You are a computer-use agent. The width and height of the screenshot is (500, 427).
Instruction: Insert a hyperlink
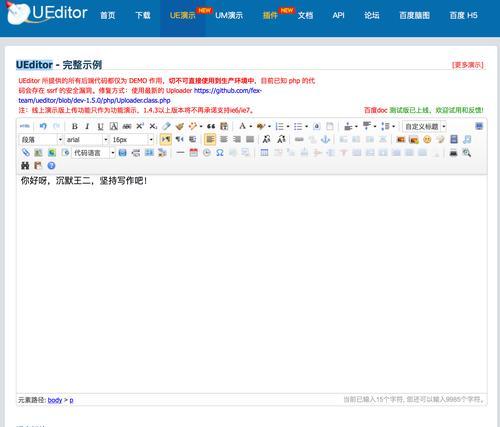pyautogui.click(x=299, y=139)
